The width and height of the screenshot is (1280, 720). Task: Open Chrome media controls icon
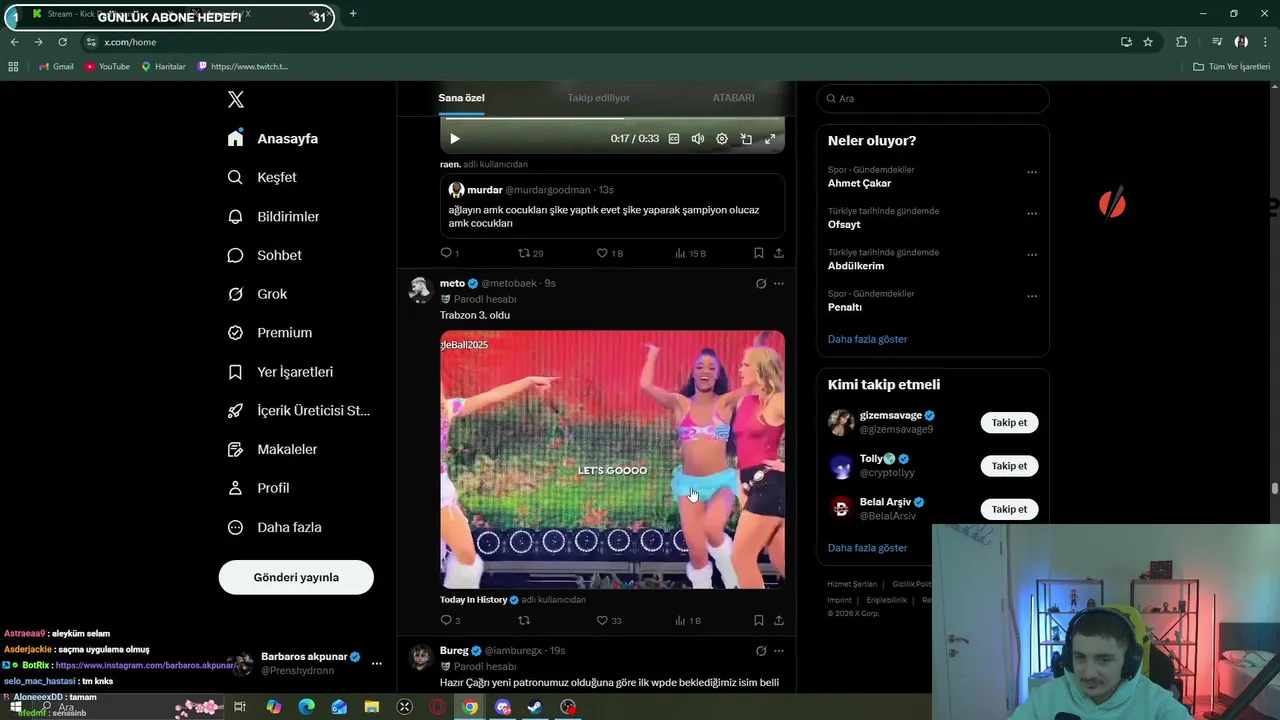[x=1216, y=42]
